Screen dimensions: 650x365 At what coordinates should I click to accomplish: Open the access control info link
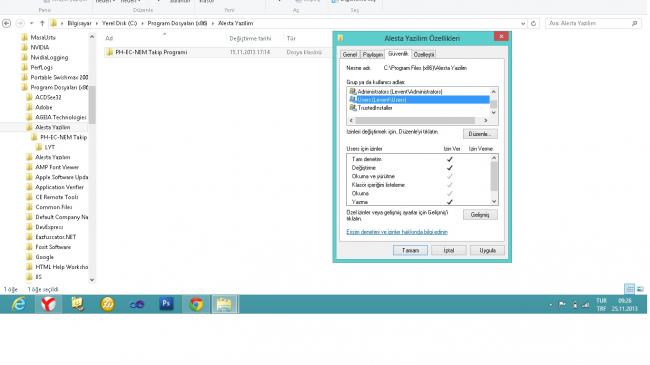tap(397, 232)
